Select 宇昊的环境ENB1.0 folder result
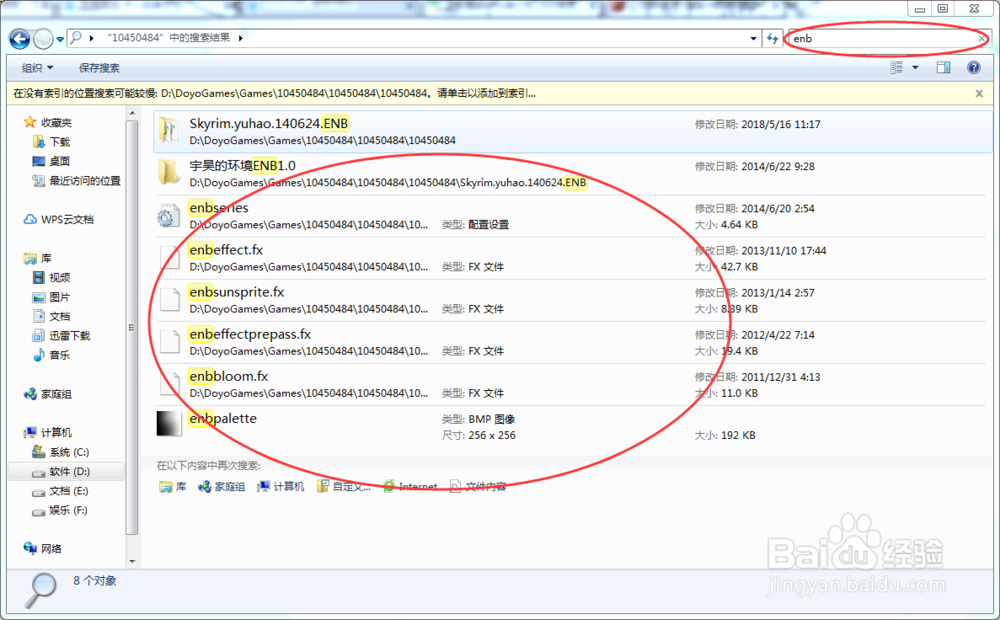 point(573,173)
